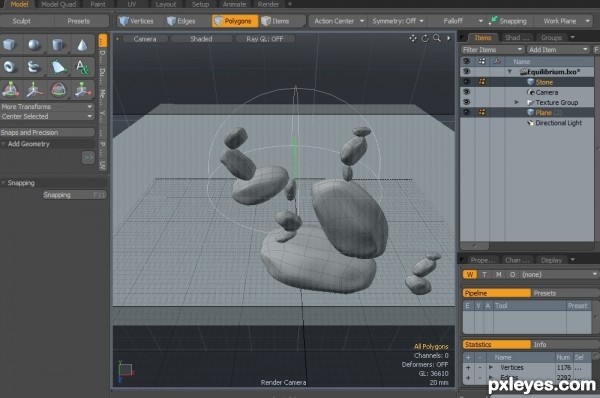Select the Tube primitive tool
This screenshot has height=398, width=600.
tap(34, 67)
